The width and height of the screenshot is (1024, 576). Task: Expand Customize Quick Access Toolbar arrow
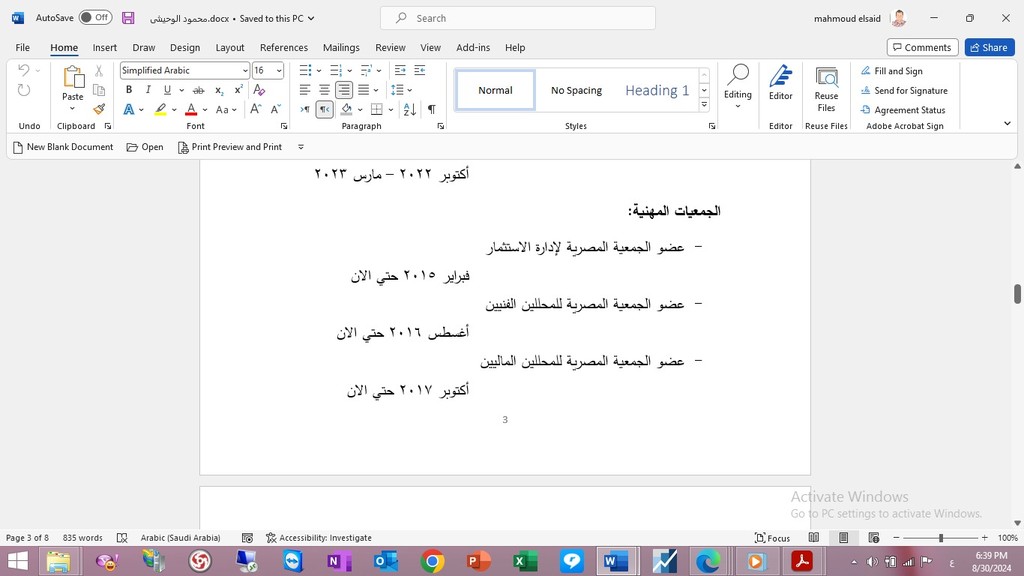(301, 147)
